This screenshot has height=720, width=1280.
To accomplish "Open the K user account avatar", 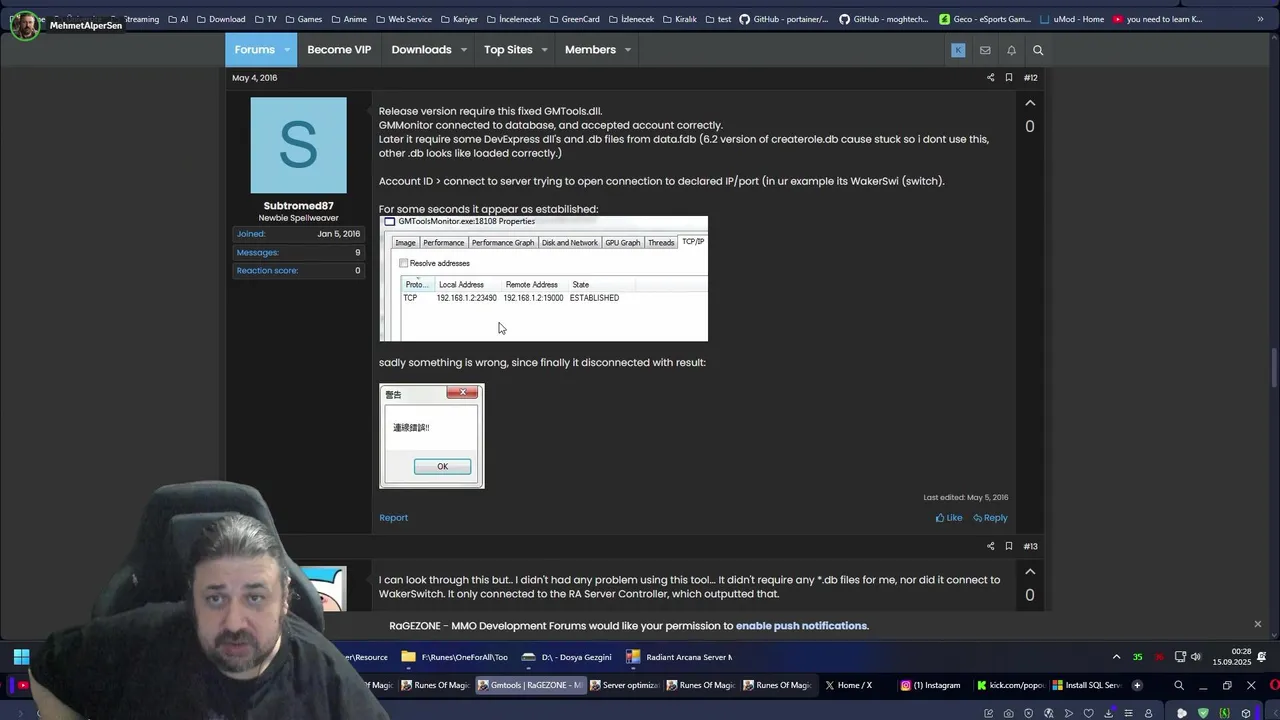I will pyautogui.click(x=958, y=50).
